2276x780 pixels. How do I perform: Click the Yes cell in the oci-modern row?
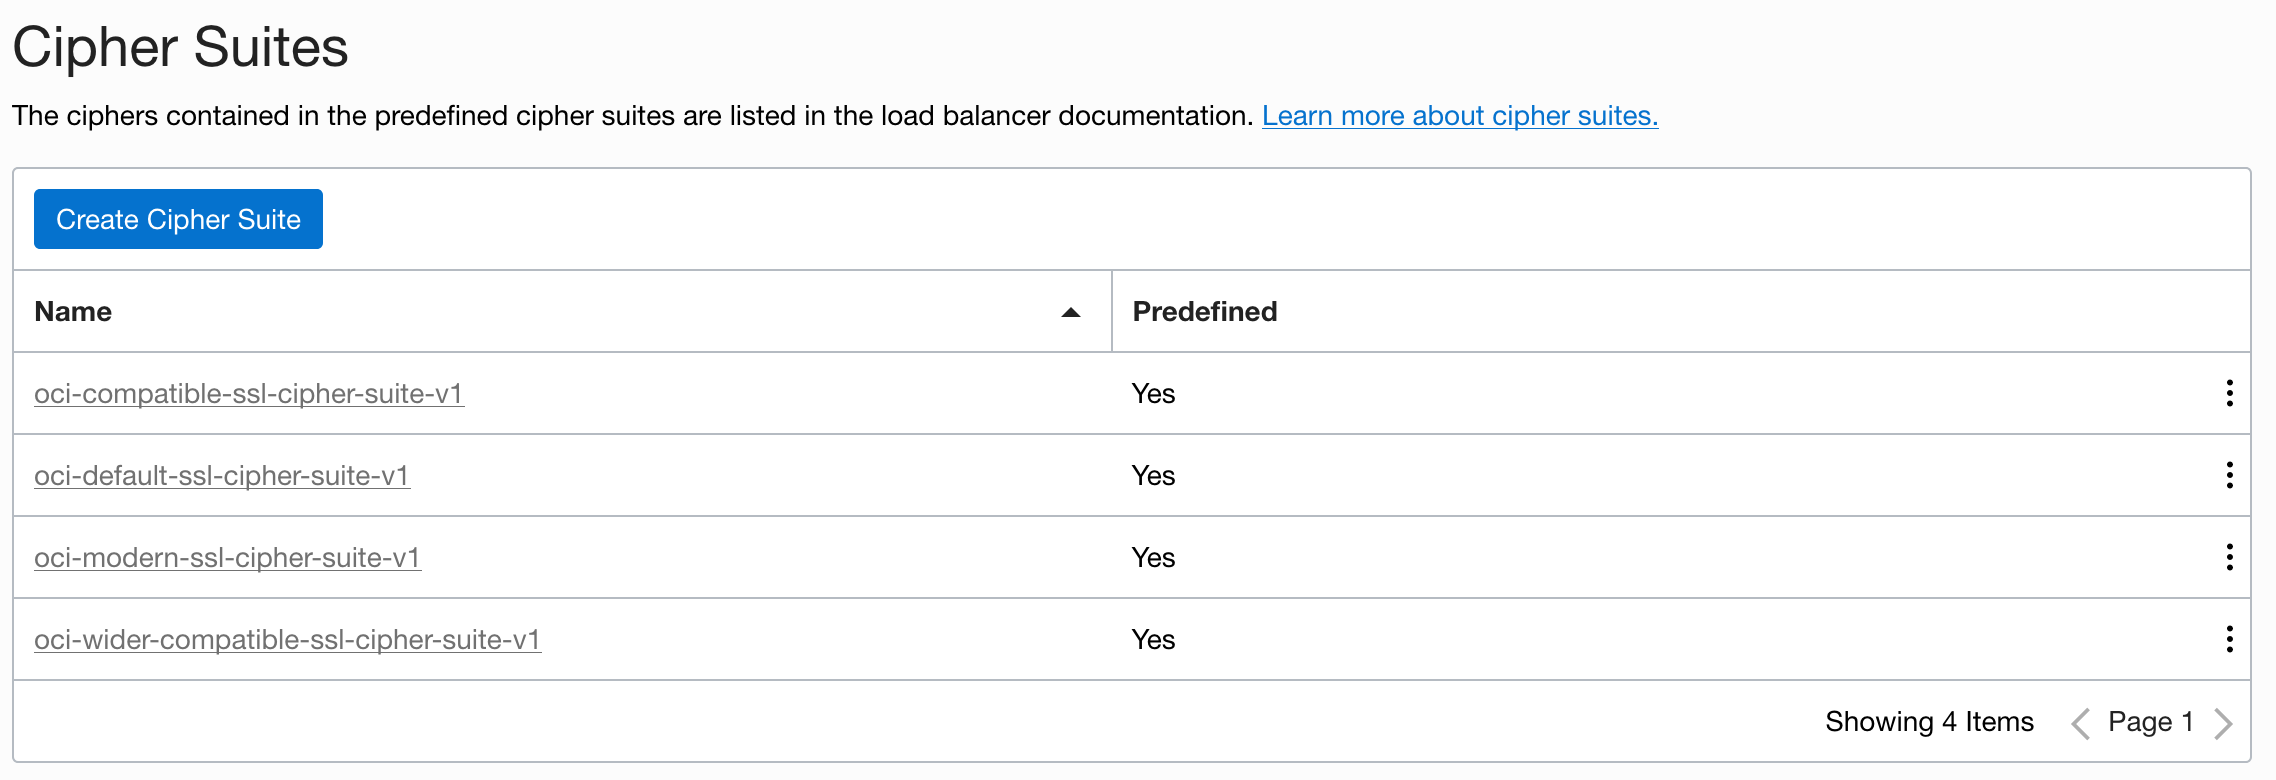pyautogui.click(x=1153, y=558)
